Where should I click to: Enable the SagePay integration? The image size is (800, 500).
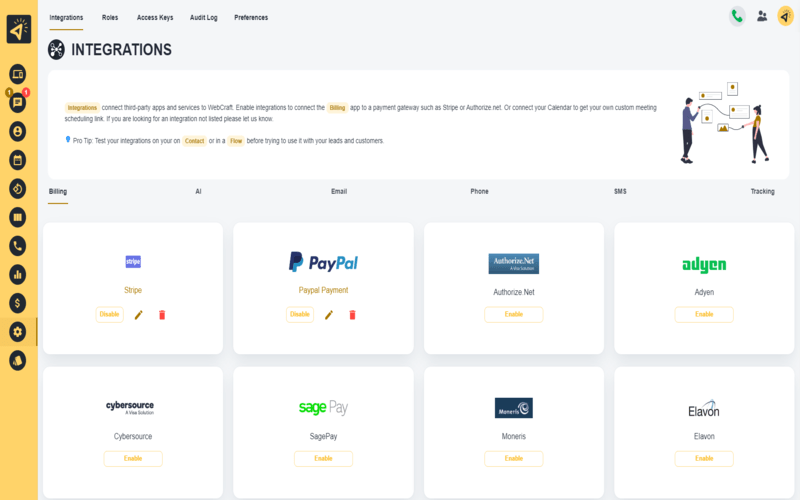323,459
